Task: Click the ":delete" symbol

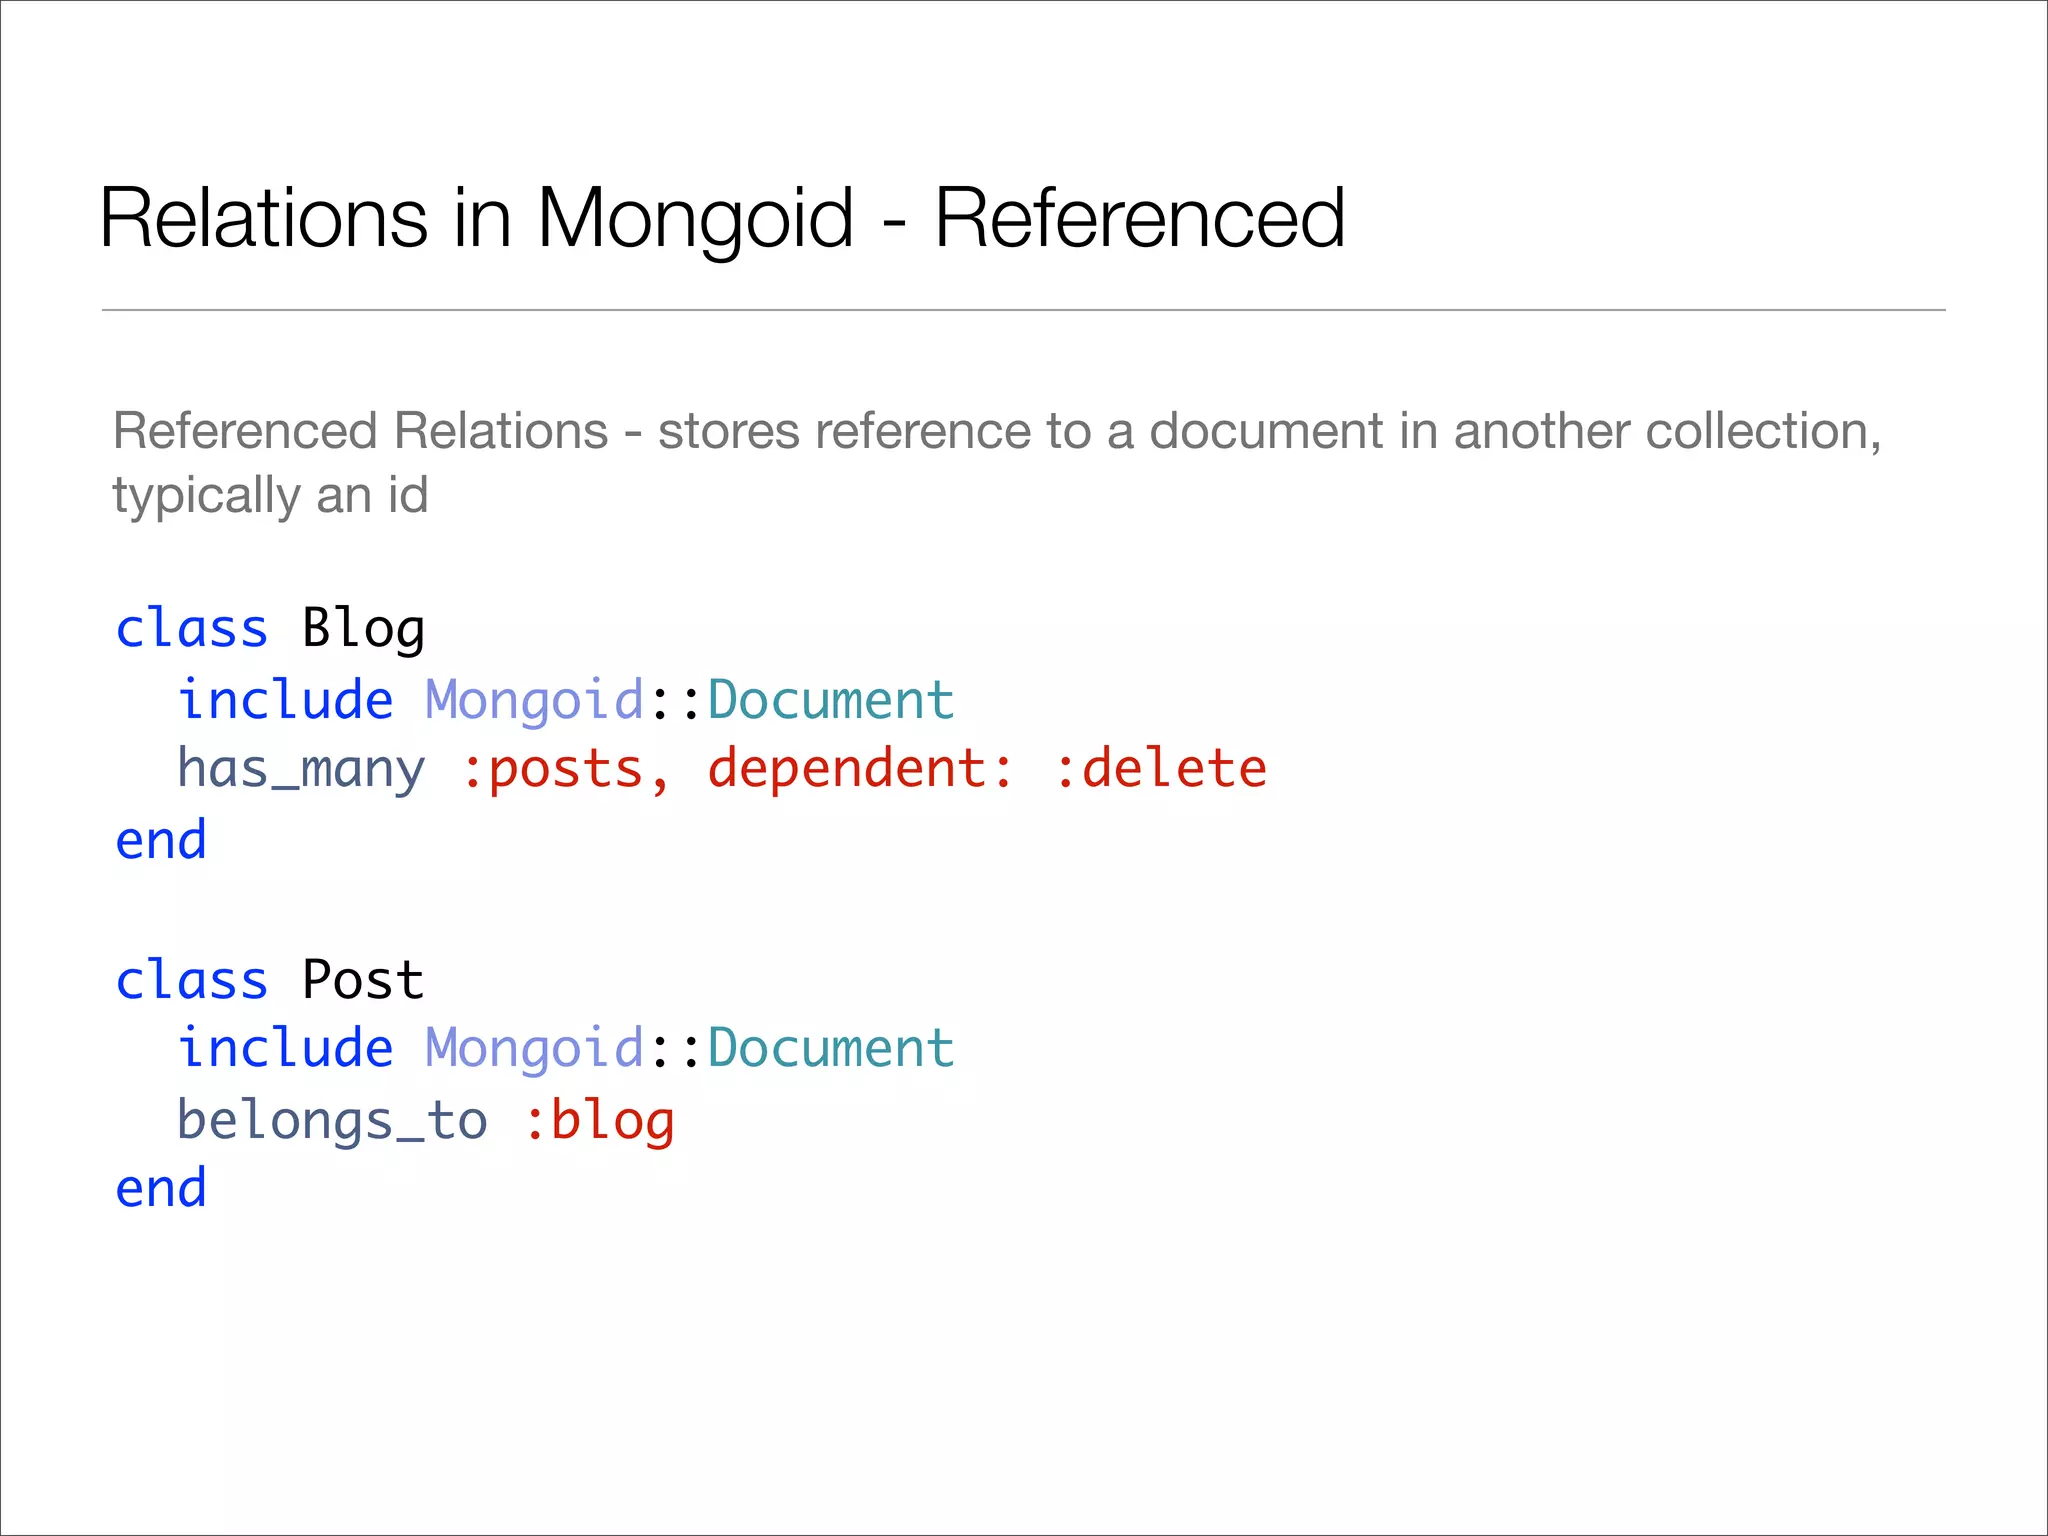Action: coord(1160,769)
